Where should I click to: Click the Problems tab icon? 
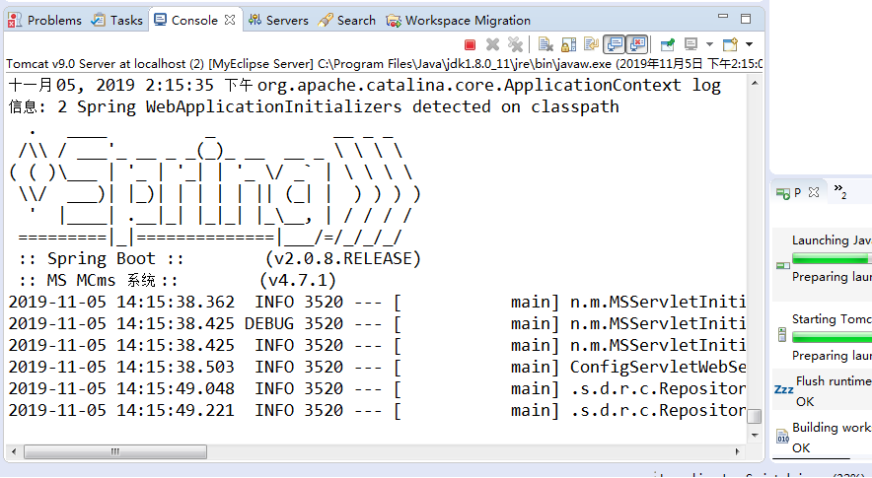15,21
